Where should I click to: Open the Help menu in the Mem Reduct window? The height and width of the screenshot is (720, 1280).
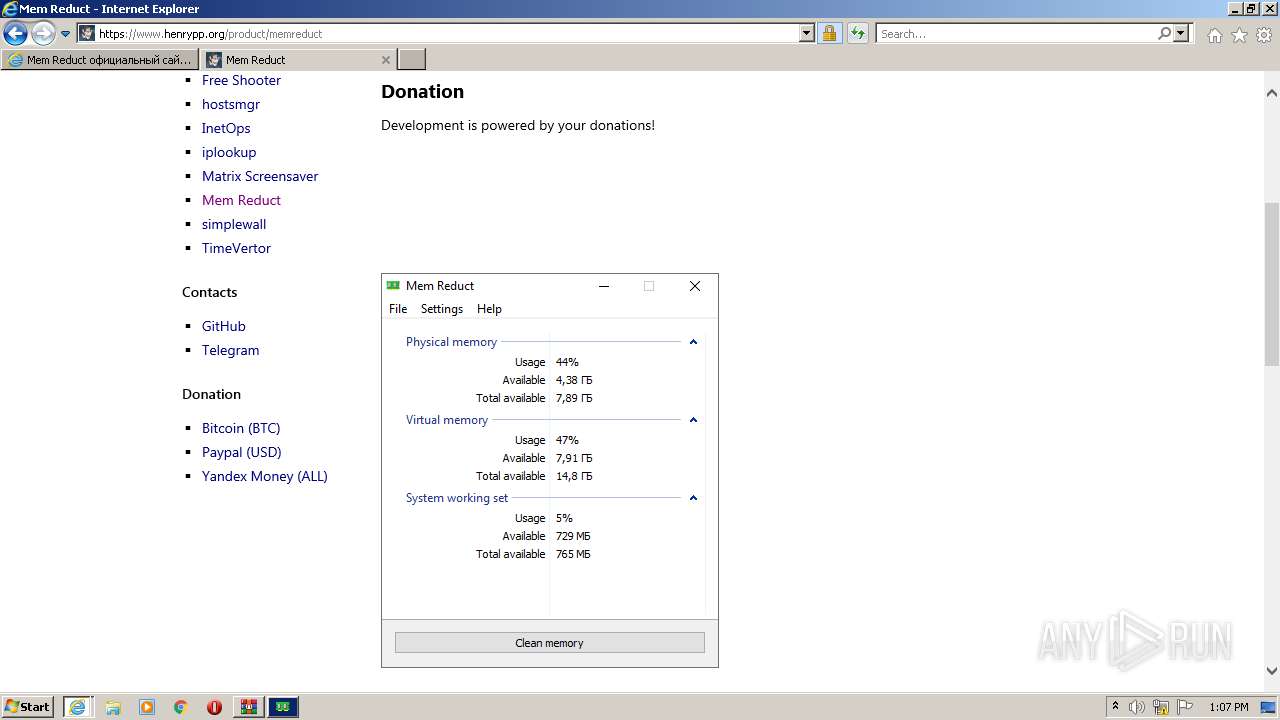coord(489,309)
